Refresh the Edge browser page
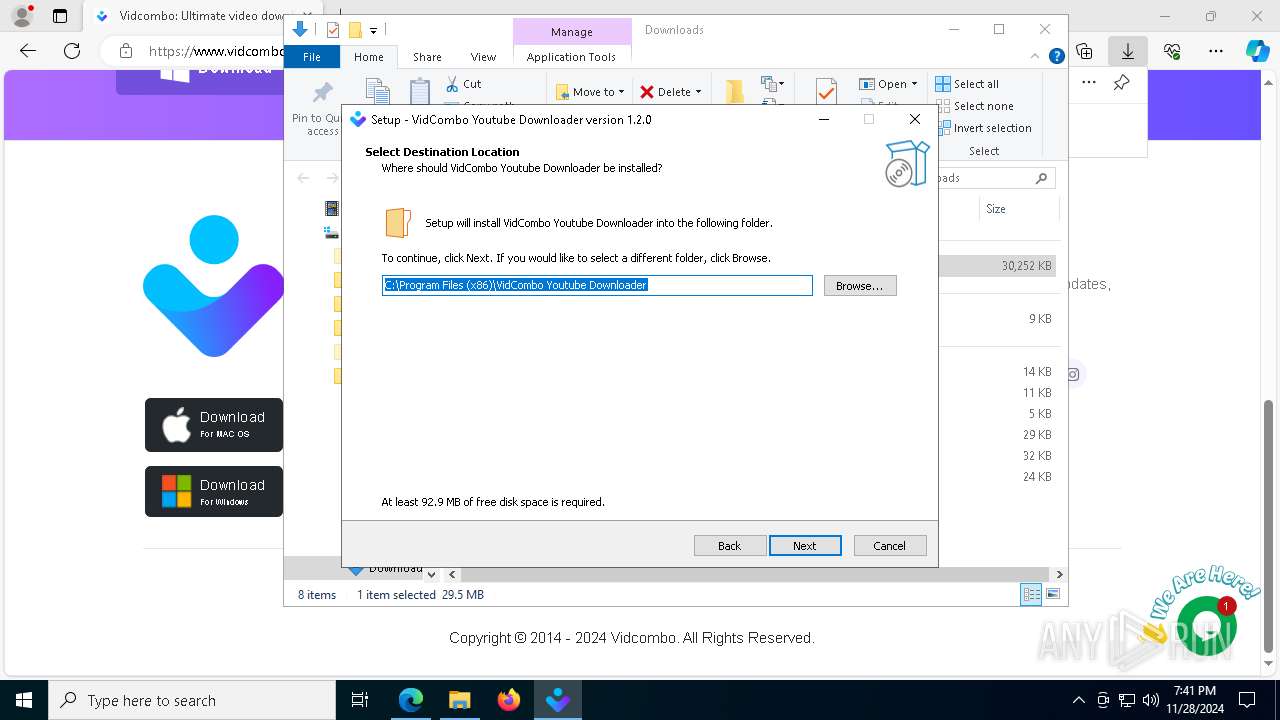1280x720 pixels. (71, 50)
